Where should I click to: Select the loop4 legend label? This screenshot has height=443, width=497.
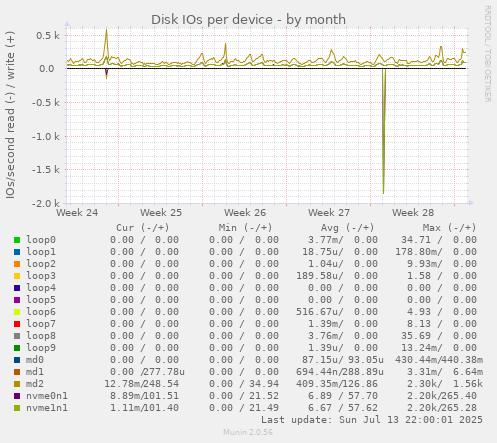[x=41, y=288]
